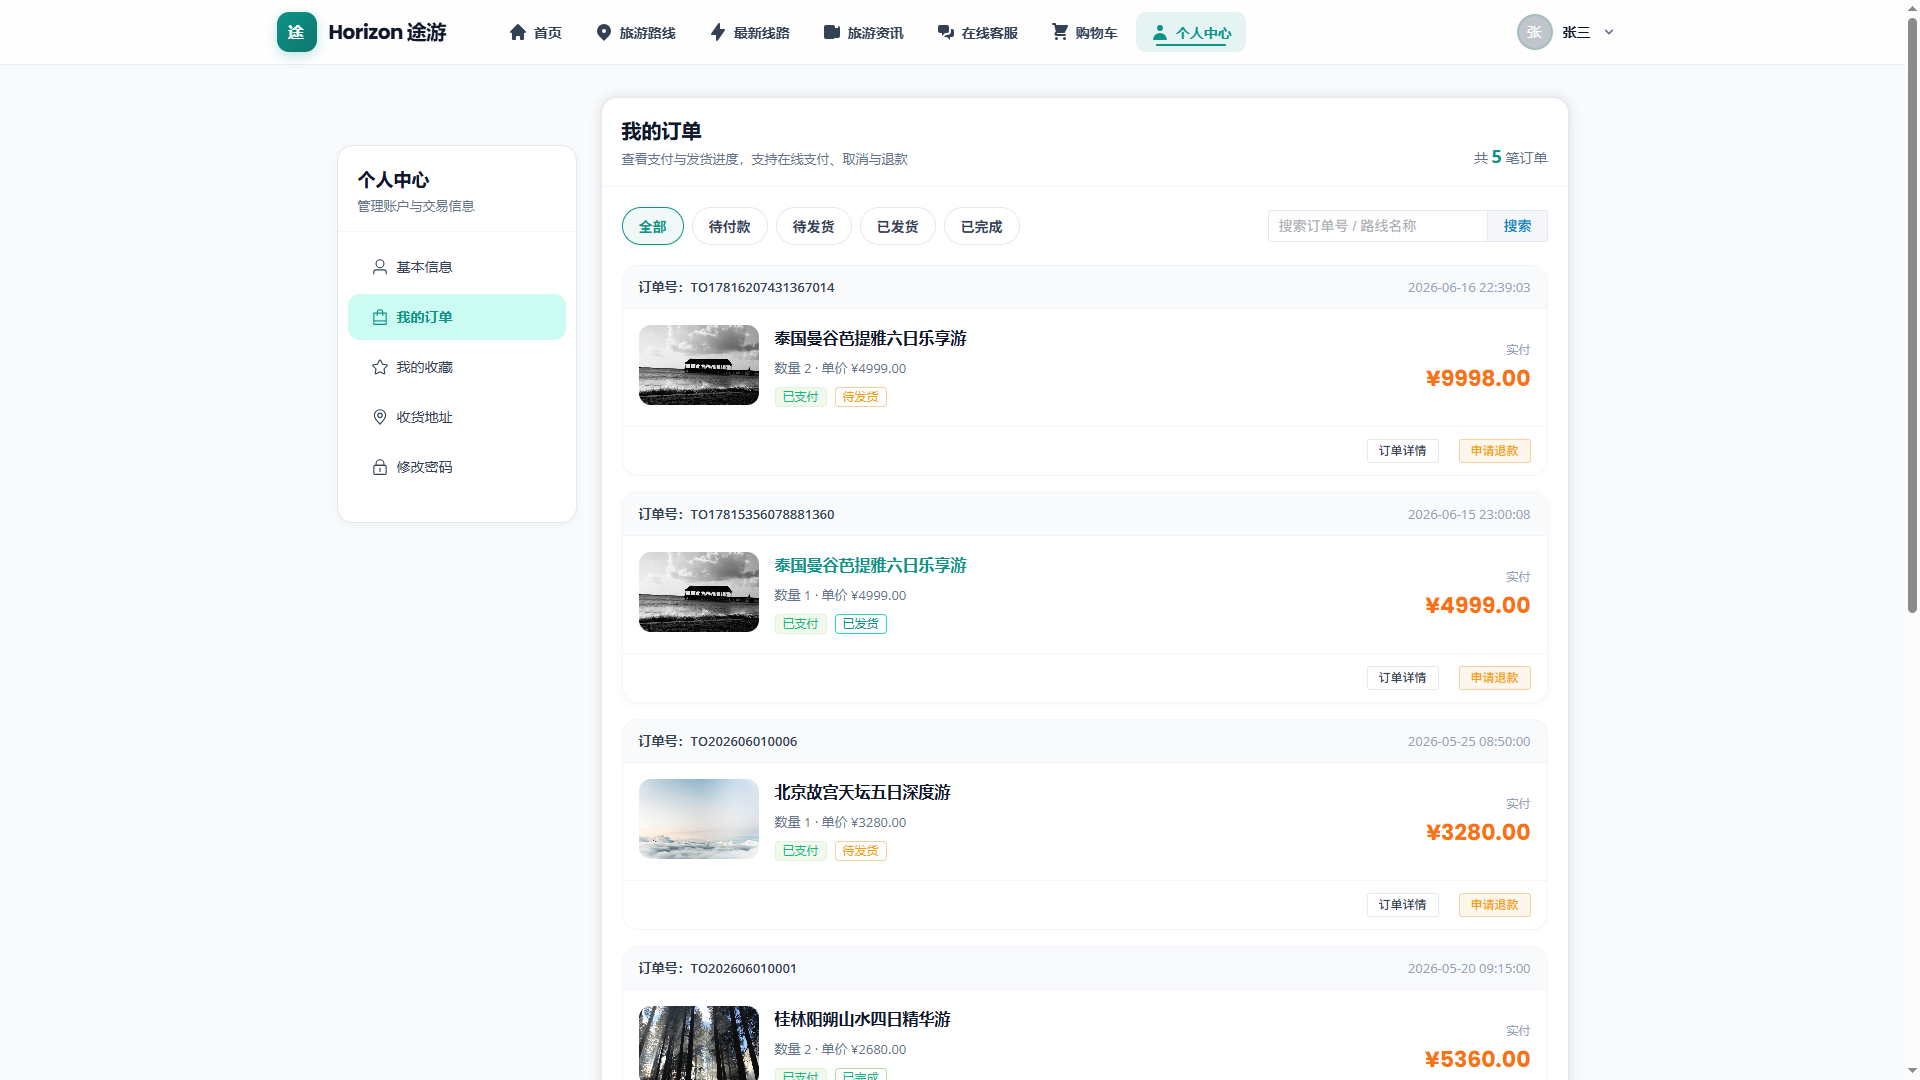Filter orders by 已完成
Screen dimensions: 1920x1080
[x=982, y=226]
